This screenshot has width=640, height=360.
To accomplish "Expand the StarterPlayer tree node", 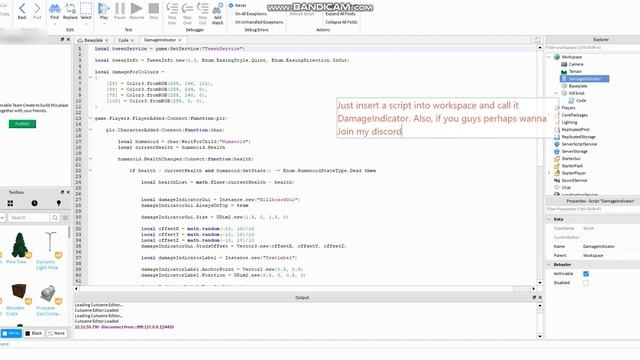I will pyautogui.click(x=549, y=173).
